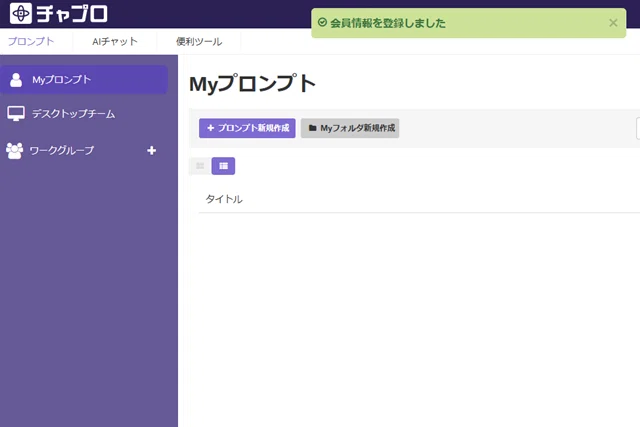
Task: Click the Myフォルダ新規作成 button
Action: (x=350, y=128)
